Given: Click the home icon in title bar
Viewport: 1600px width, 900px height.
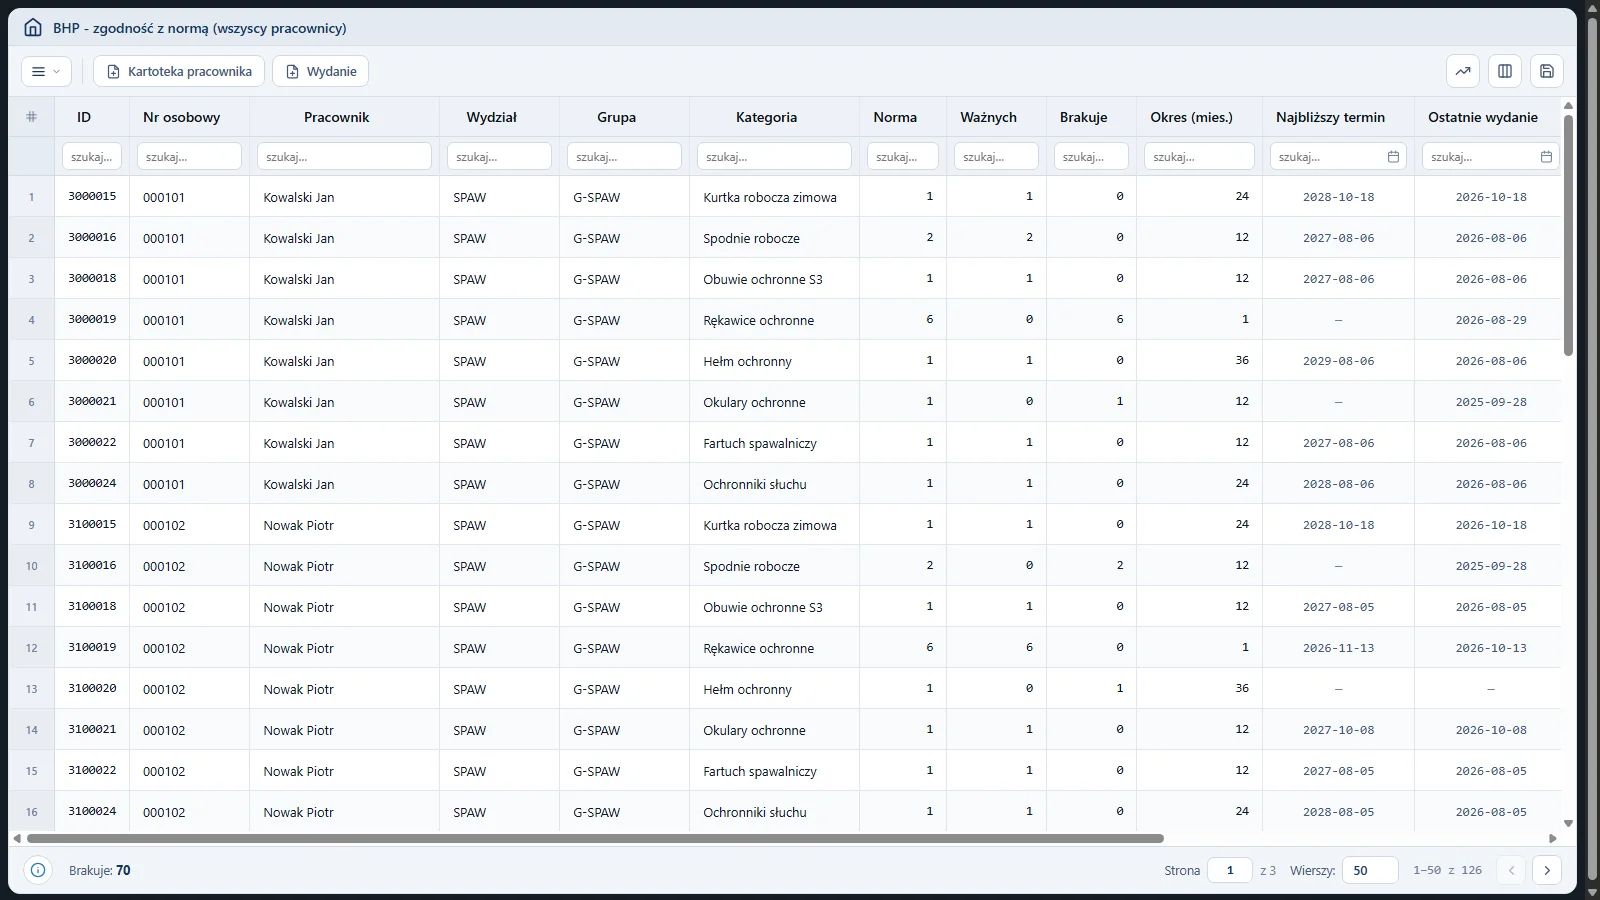Looking at the screenshot, I should click(x=33, y=28).
